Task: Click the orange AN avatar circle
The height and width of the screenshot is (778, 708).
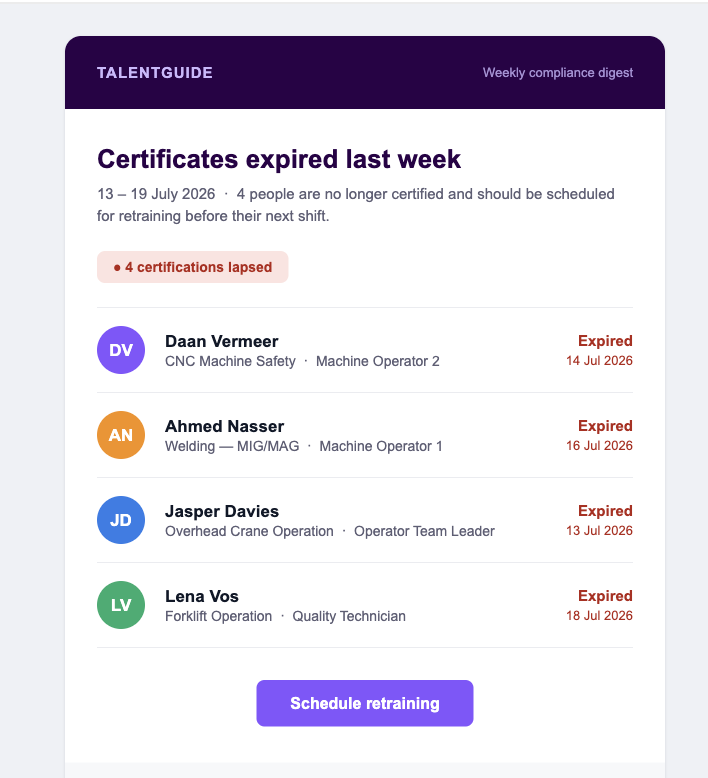Action: [x=121, y=435]
